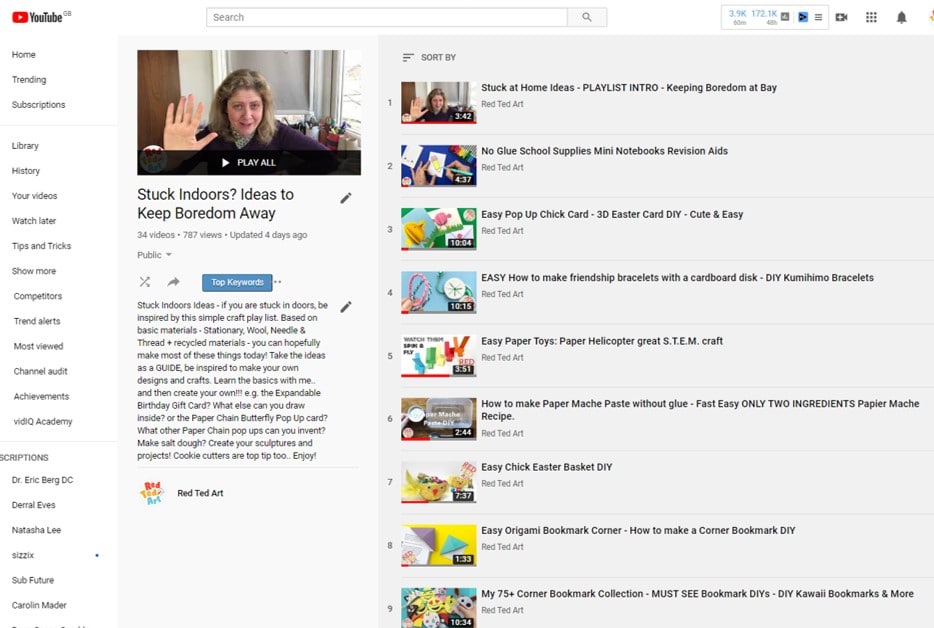
Task: Play all videos in playlist
Action: (248, 162)
